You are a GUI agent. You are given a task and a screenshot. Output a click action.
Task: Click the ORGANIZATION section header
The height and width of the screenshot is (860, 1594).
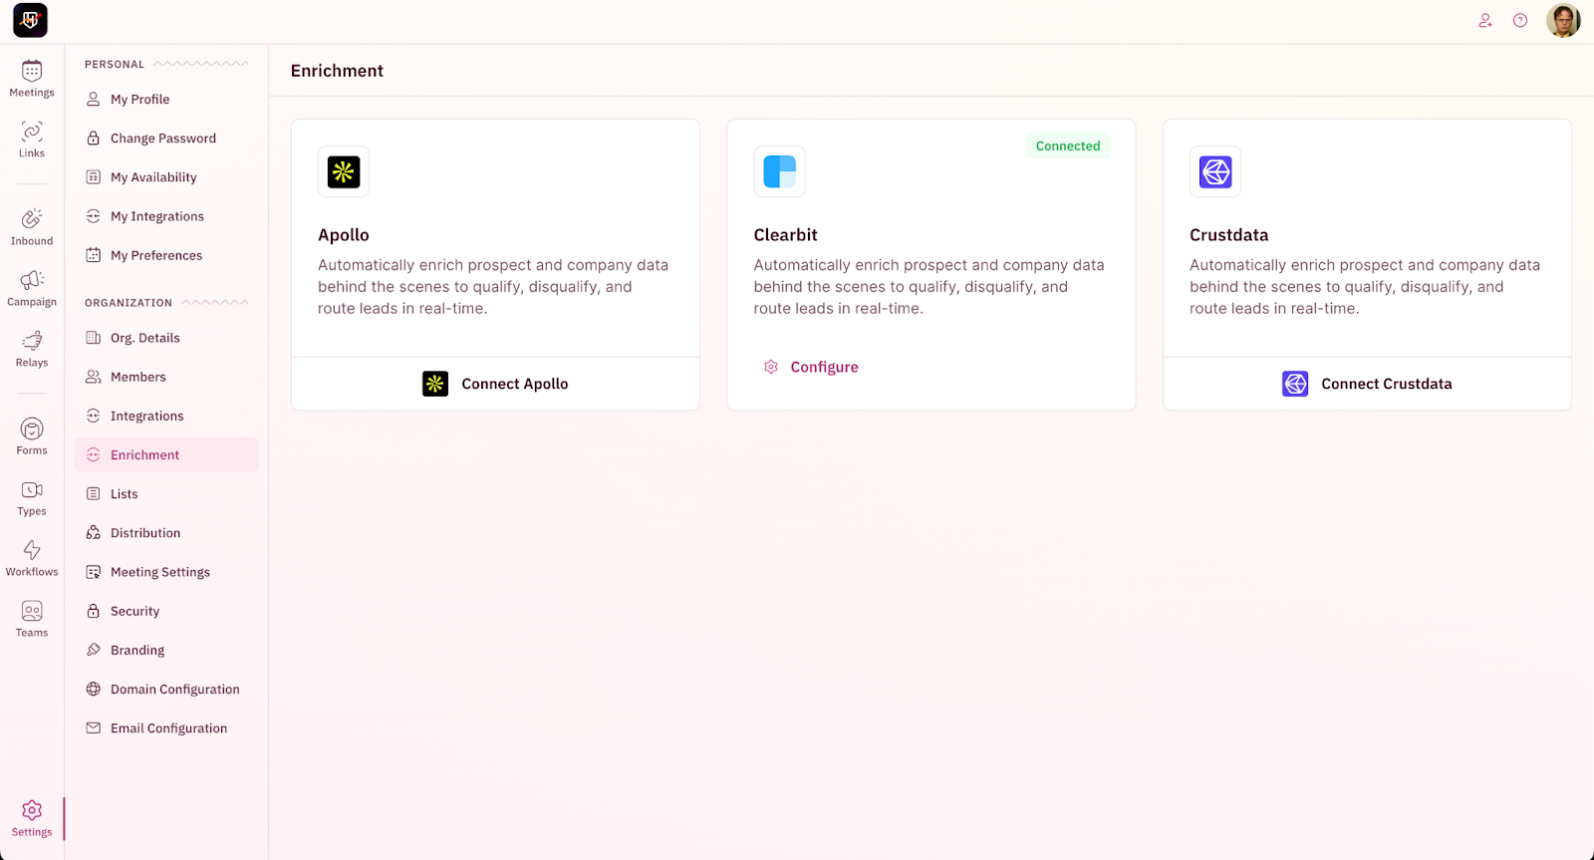click(x=128, y=303)
